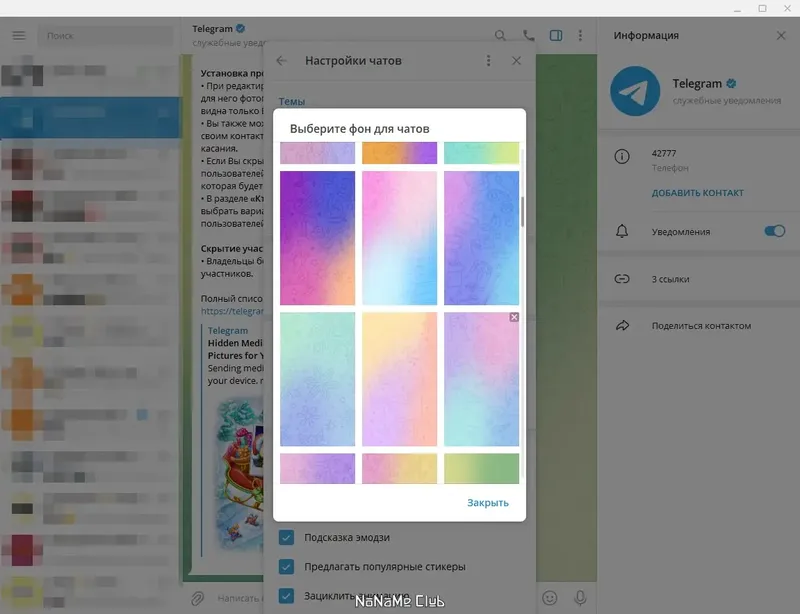800x614 pixels.
Task: Search within the Telegram chat
Action: click(x=500, y=35)
